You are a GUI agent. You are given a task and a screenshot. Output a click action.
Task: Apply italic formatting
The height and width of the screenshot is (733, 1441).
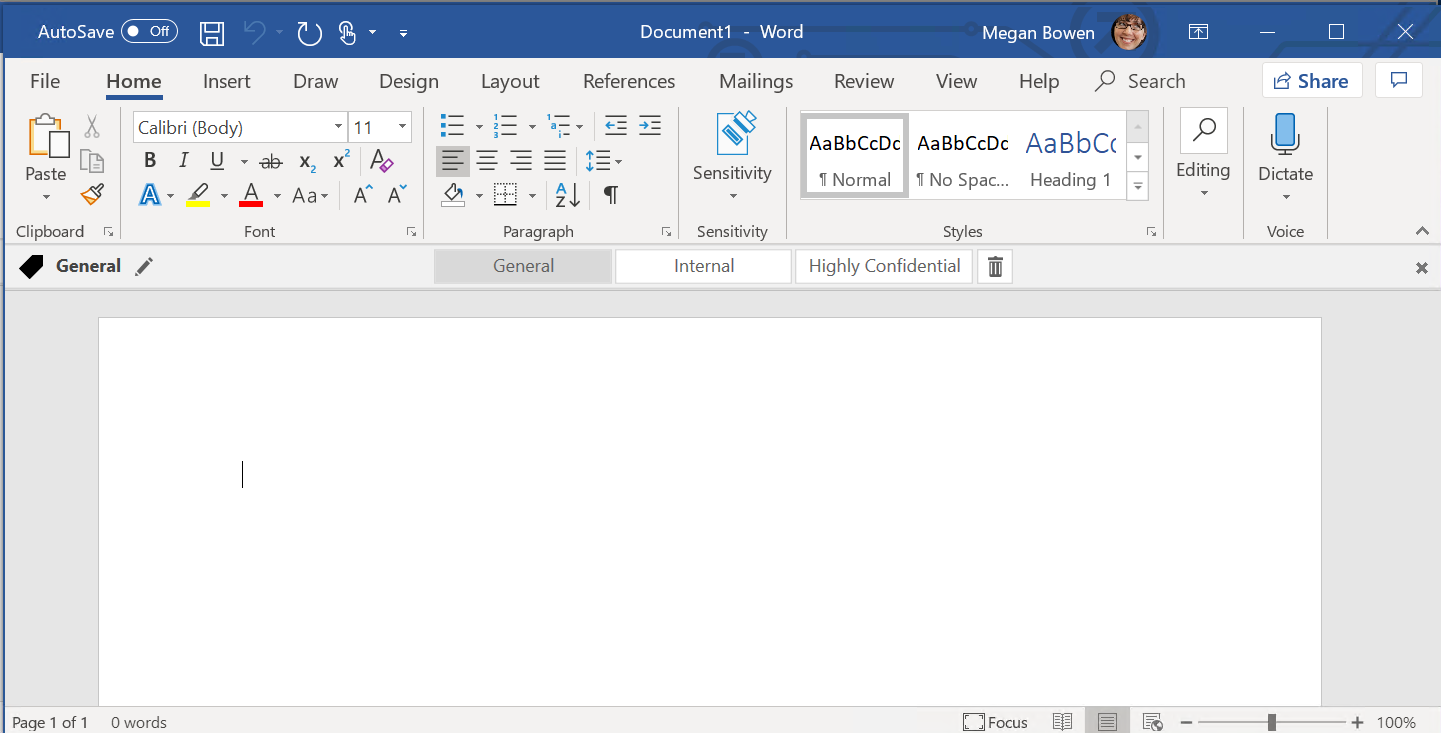(x=183, y=160)
